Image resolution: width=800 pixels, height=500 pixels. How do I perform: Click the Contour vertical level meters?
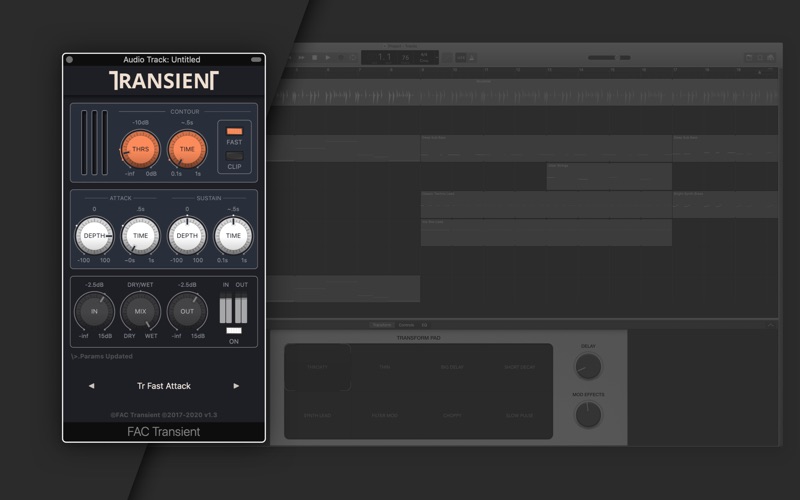pyautogui.click(x=94, y=143)
